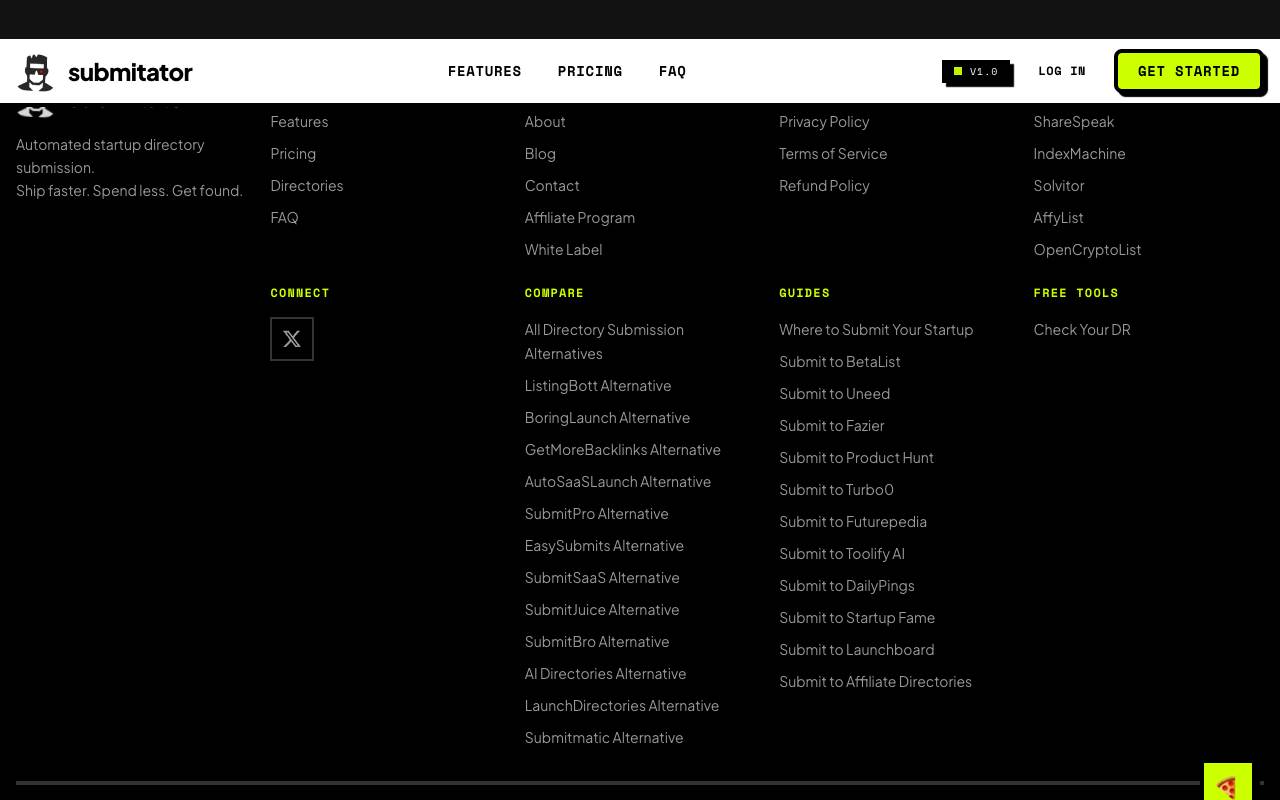Screen dimensions: 1280x800
Task: Open the Submit to Launchboard guide
Action: pos(857,649)
